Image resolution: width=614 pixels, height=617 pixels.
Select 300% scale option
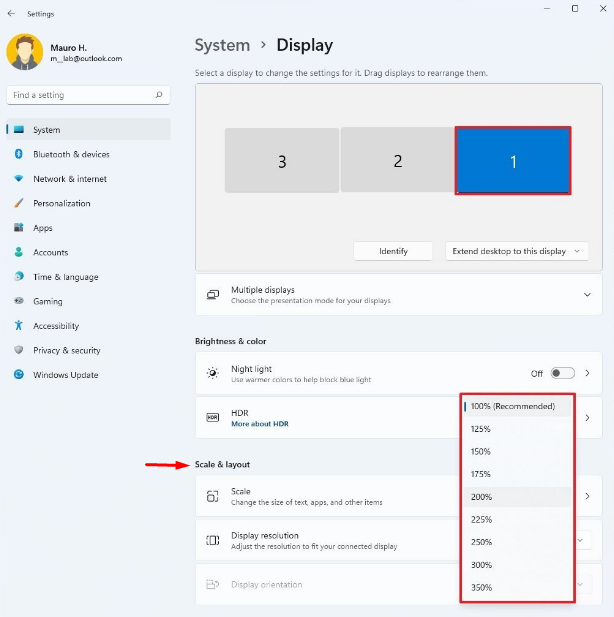(x=517, y=565)
